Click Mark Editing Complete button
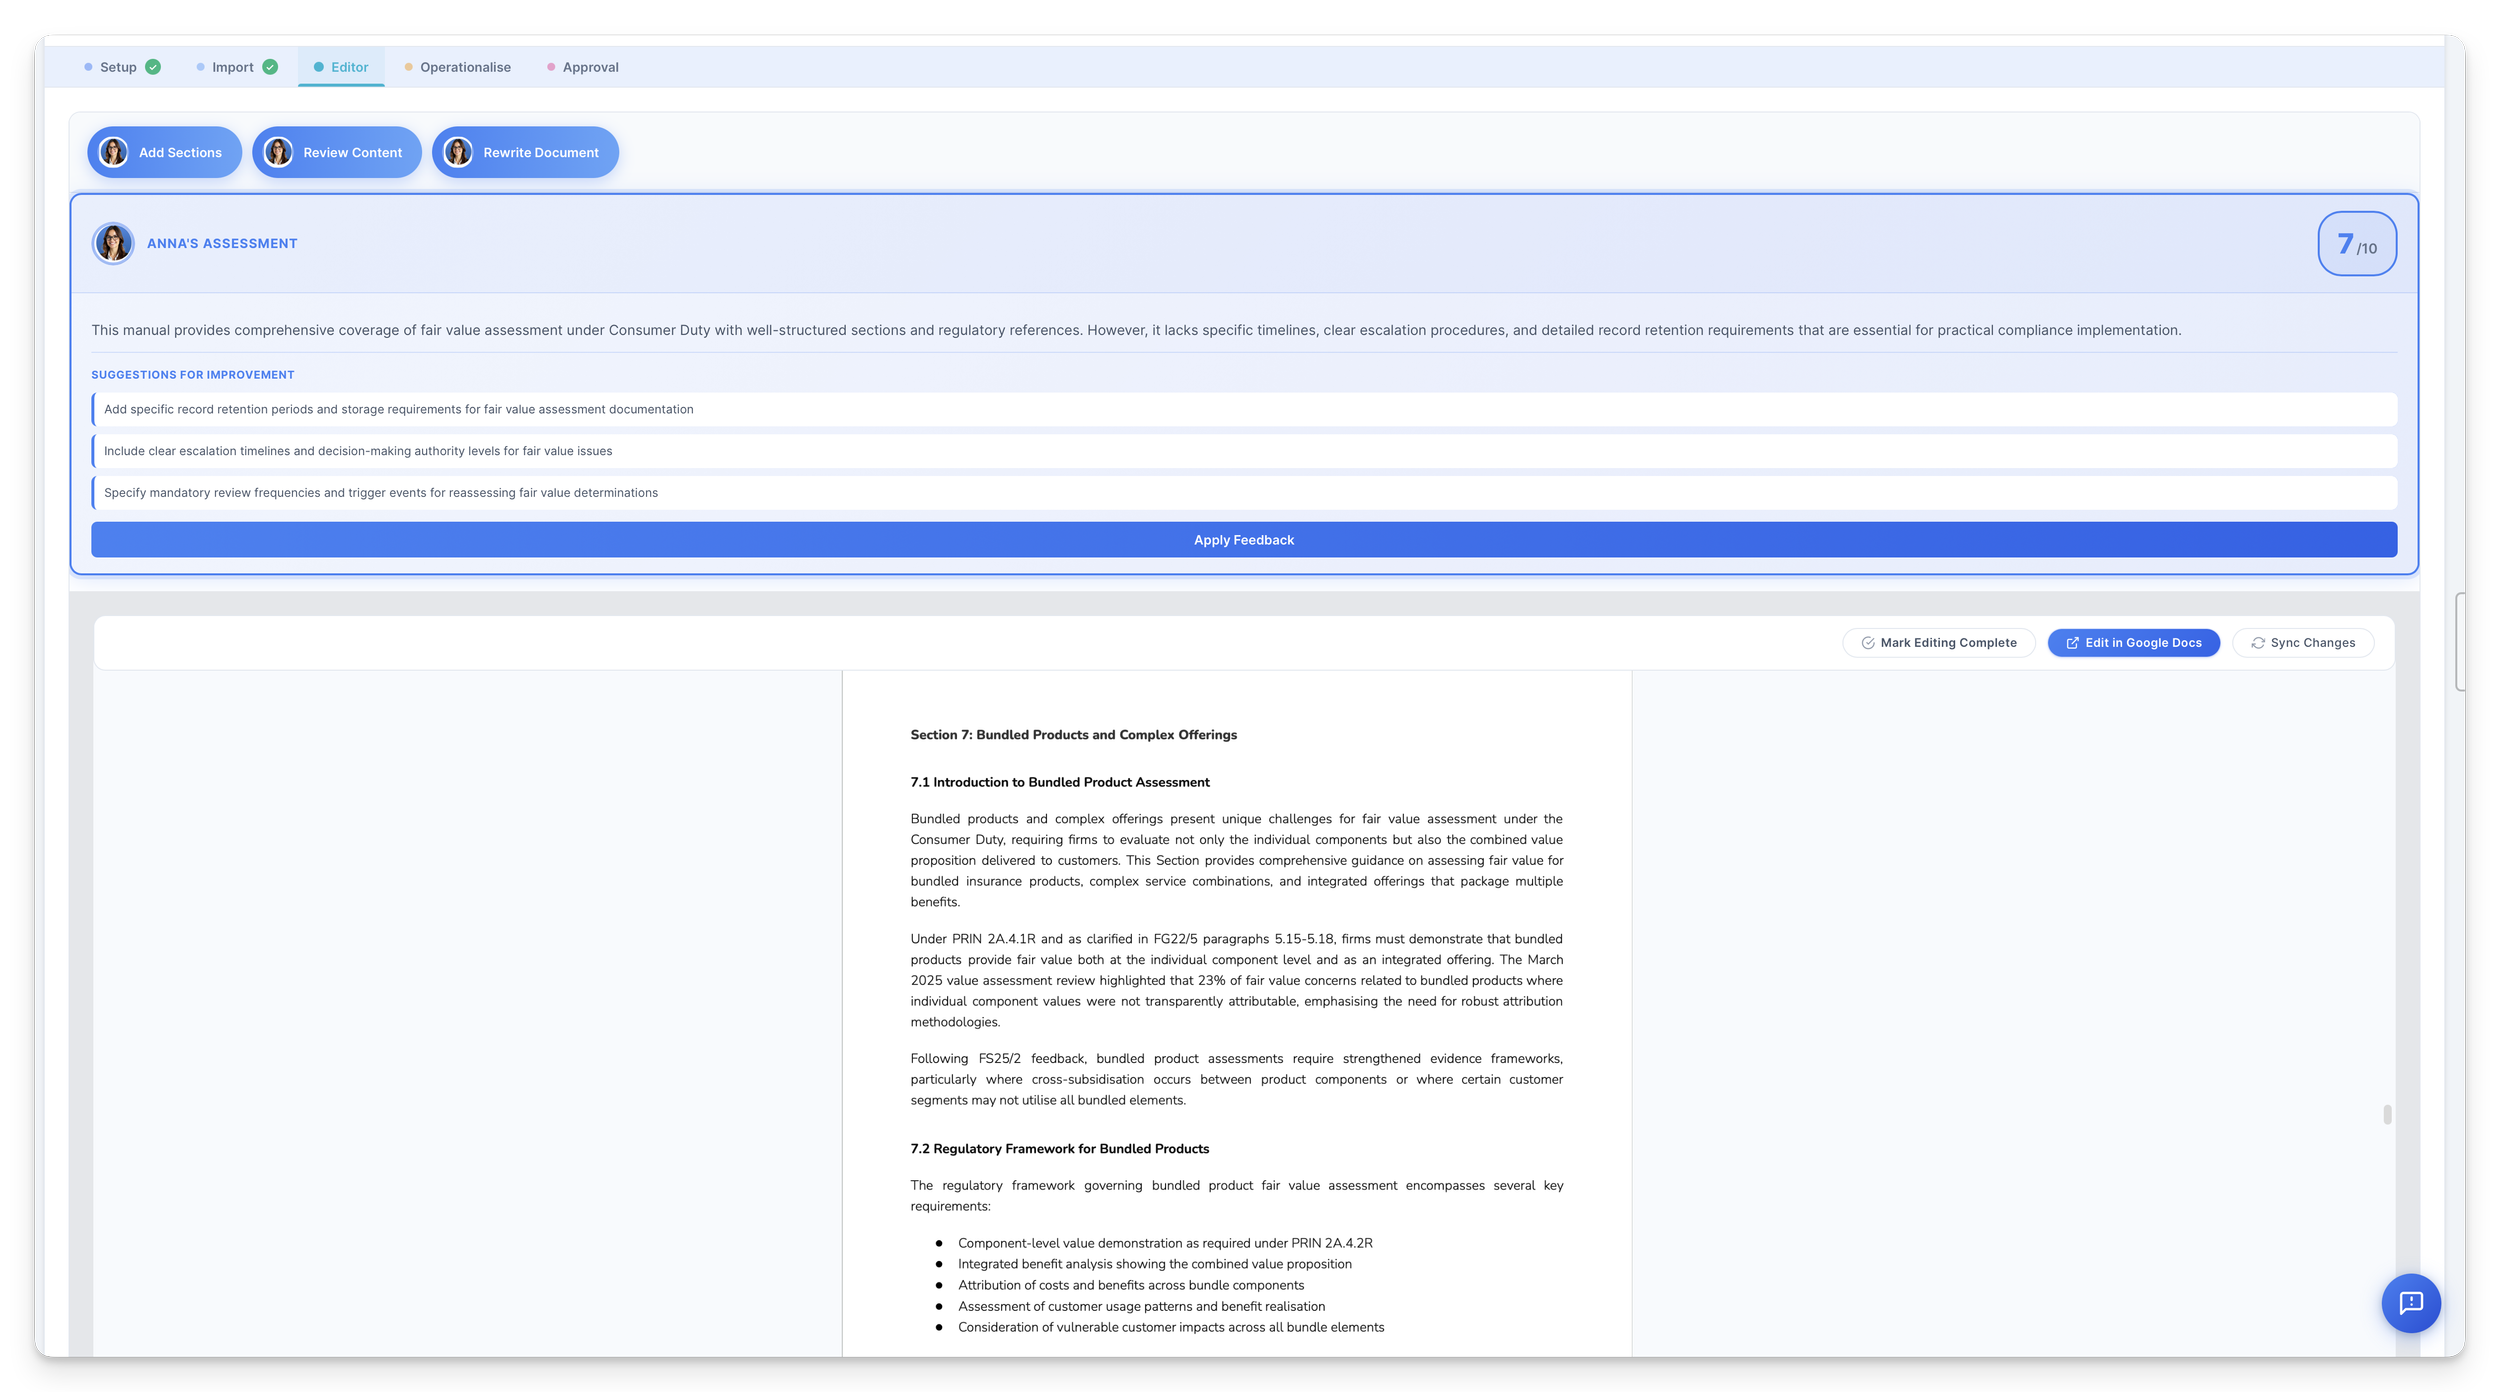 [x=1938, y=643]
